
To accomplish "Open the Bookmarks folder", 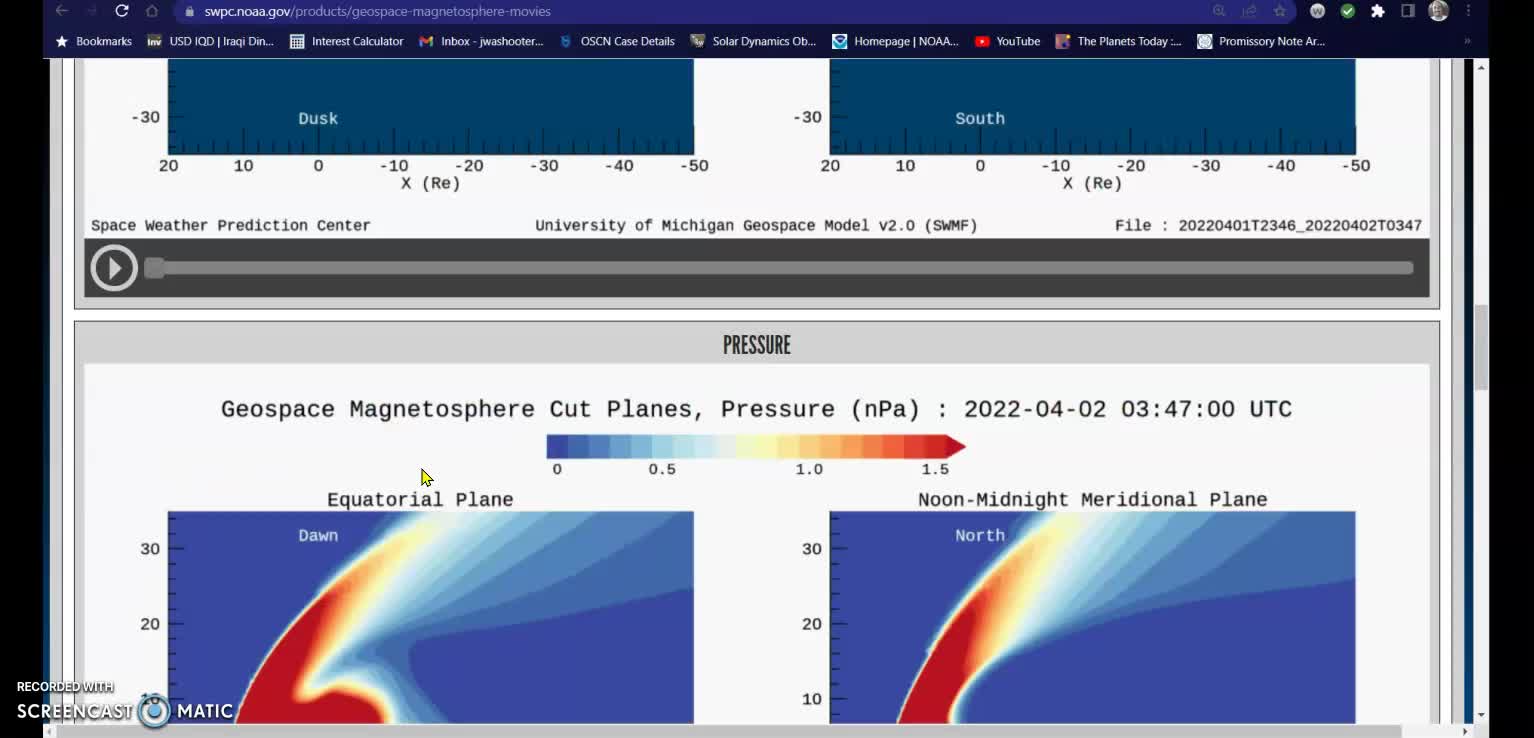I will click(x=93, y=41).
